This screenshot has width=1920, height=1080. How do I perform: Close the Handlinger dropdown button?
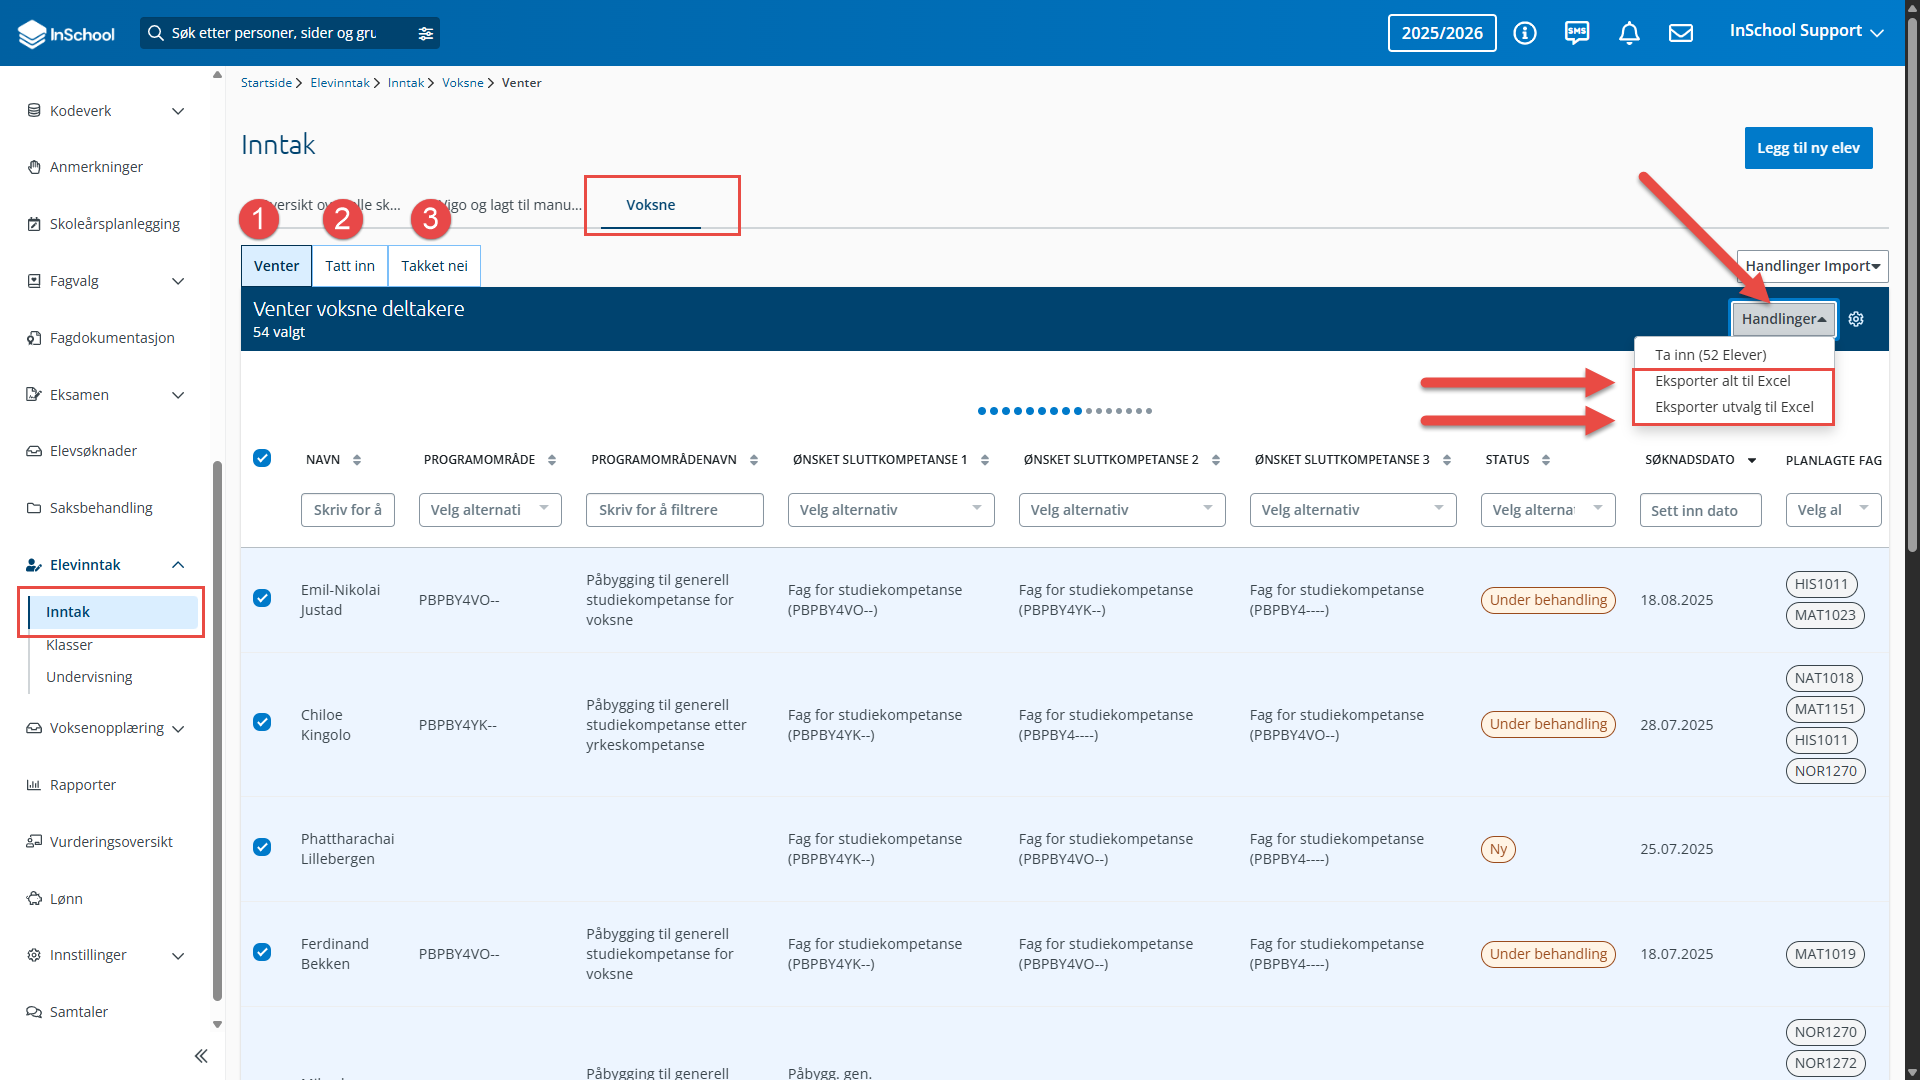point(1783,319)
